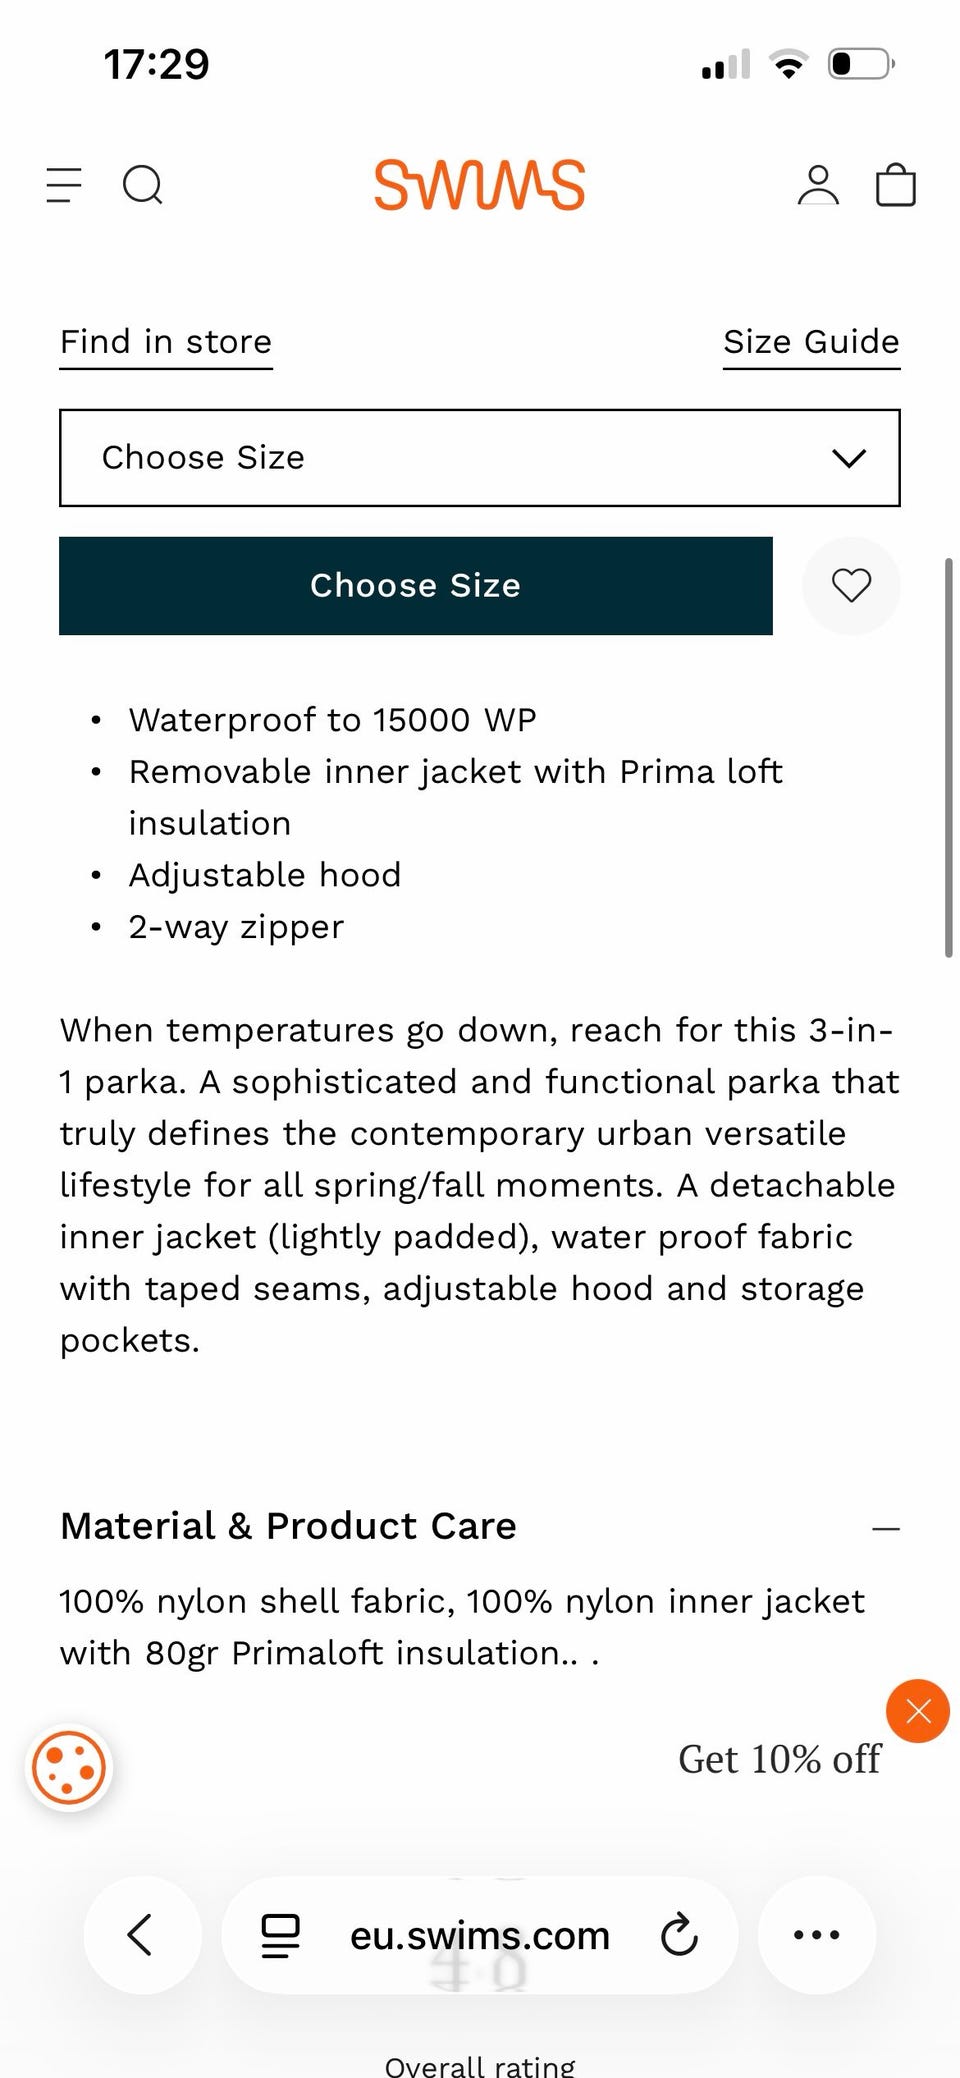This screenshot has width=960, height=2078.
Task: Collapse the Material & Product Care section
Action: (x=885, y=1528)
